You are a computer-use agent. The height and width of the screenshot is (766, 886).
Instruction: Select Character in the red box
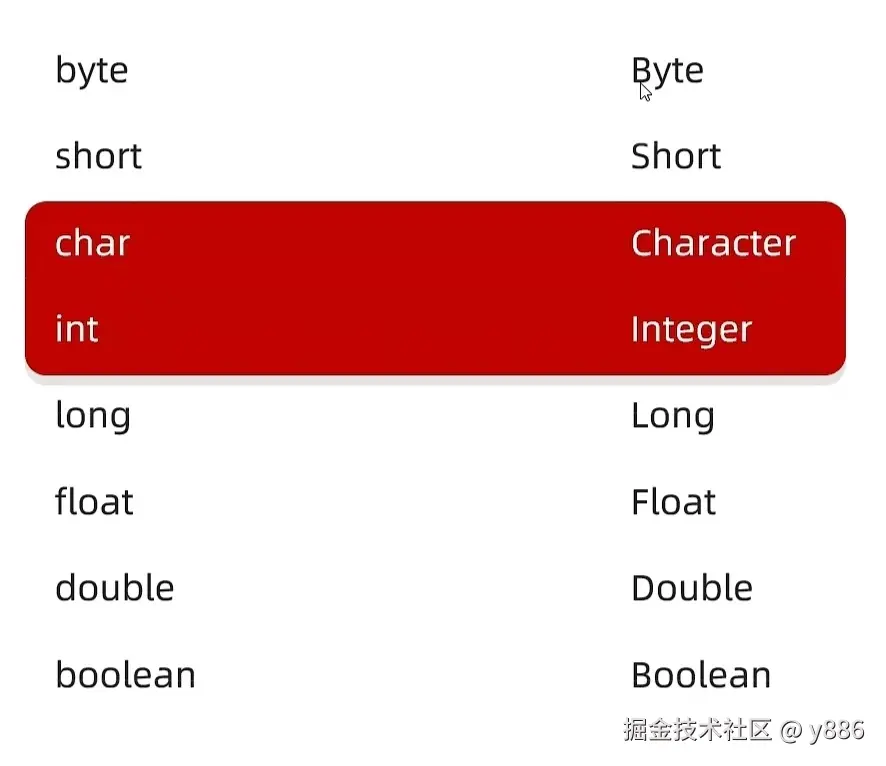(x=714, y=243)
